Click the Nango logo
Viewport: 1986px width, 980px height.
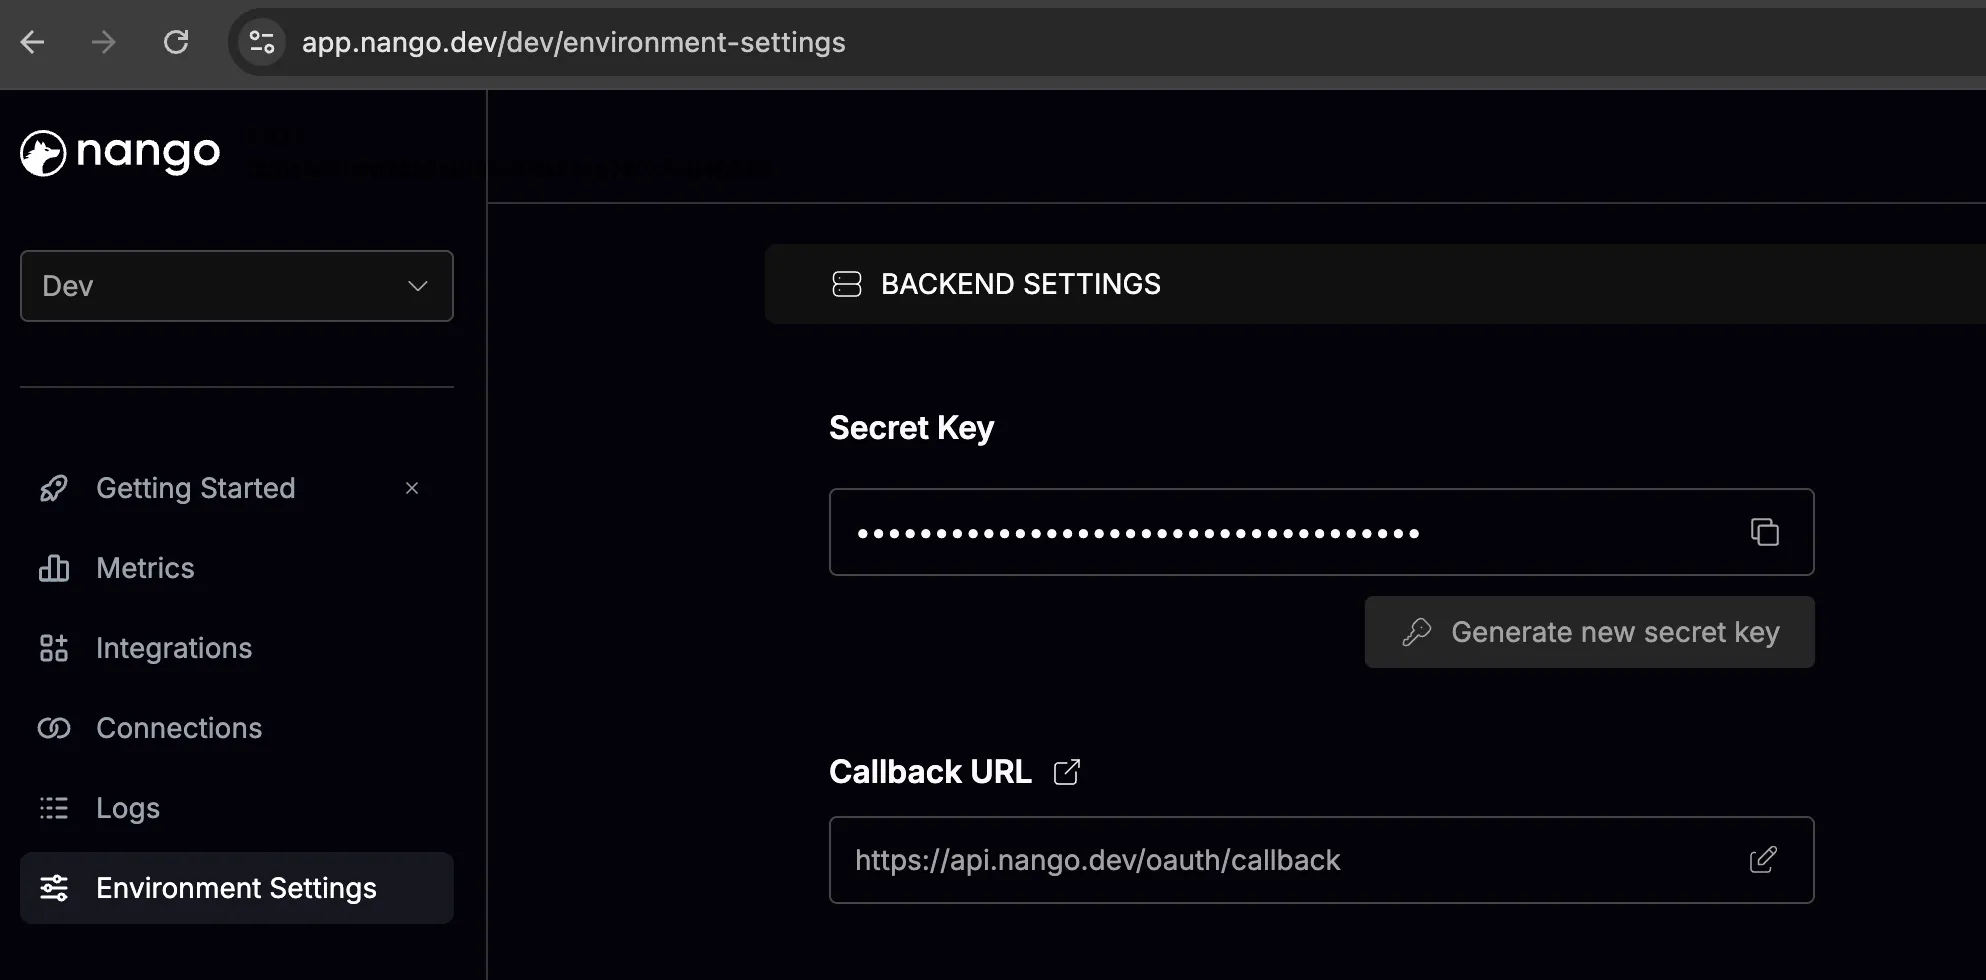click(120, 152)
